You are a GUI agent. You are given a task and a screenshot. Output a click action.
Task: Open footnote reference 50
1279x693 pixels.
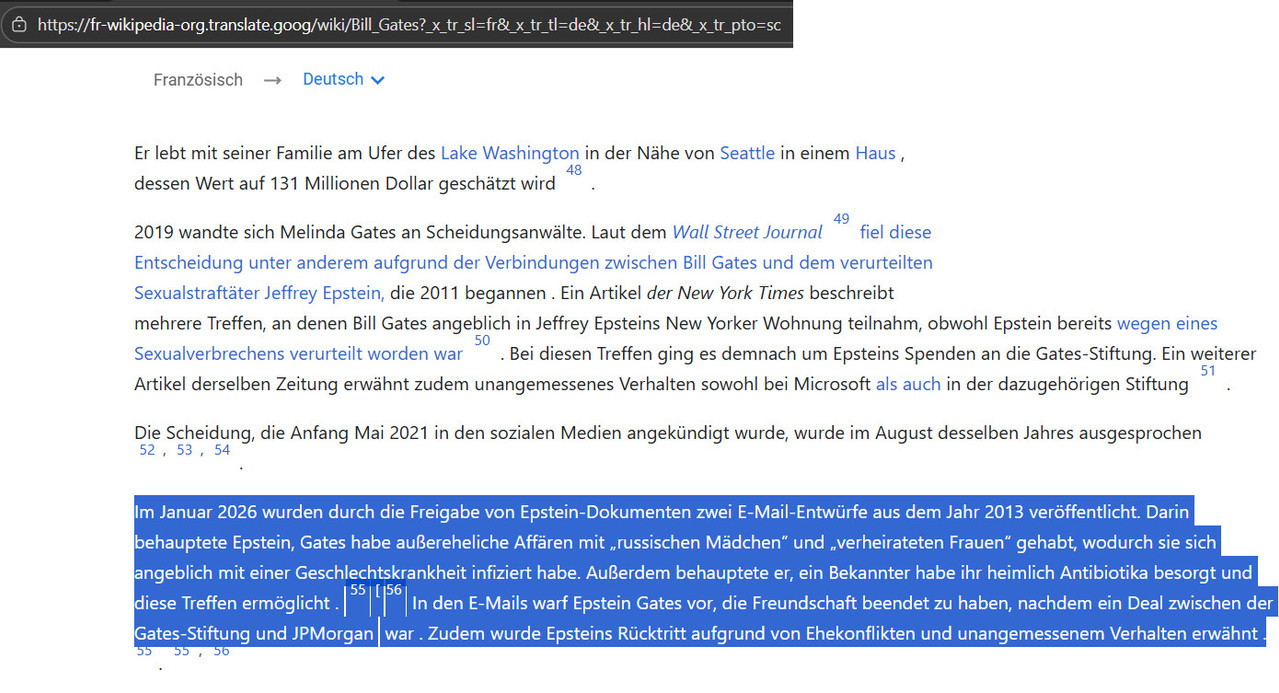482,341
